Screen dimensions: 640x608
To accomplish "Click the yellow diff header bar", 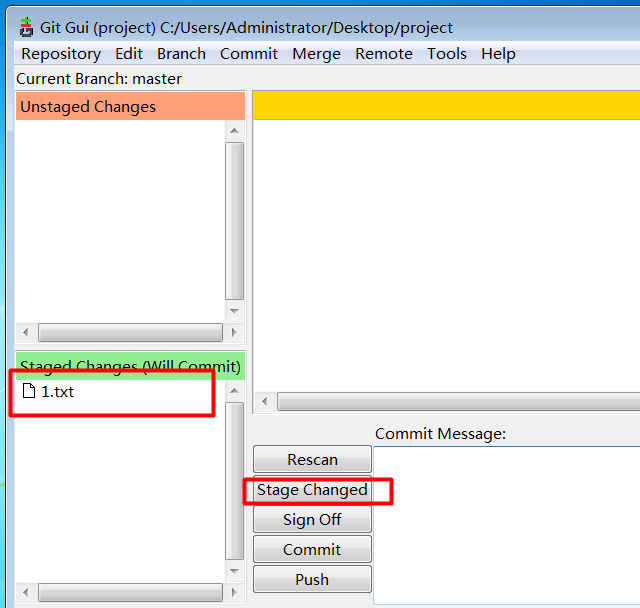I will click(x=447, y=105).
